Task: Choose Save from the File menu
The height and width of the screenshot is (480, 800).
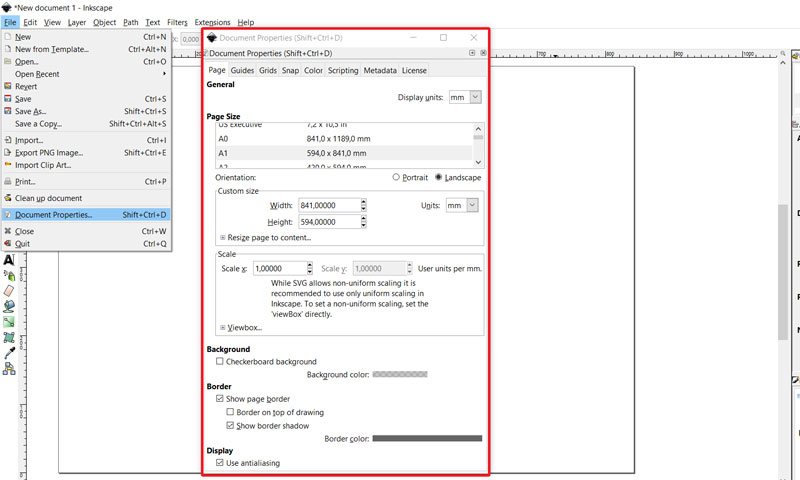Action: tap(86, 99)
